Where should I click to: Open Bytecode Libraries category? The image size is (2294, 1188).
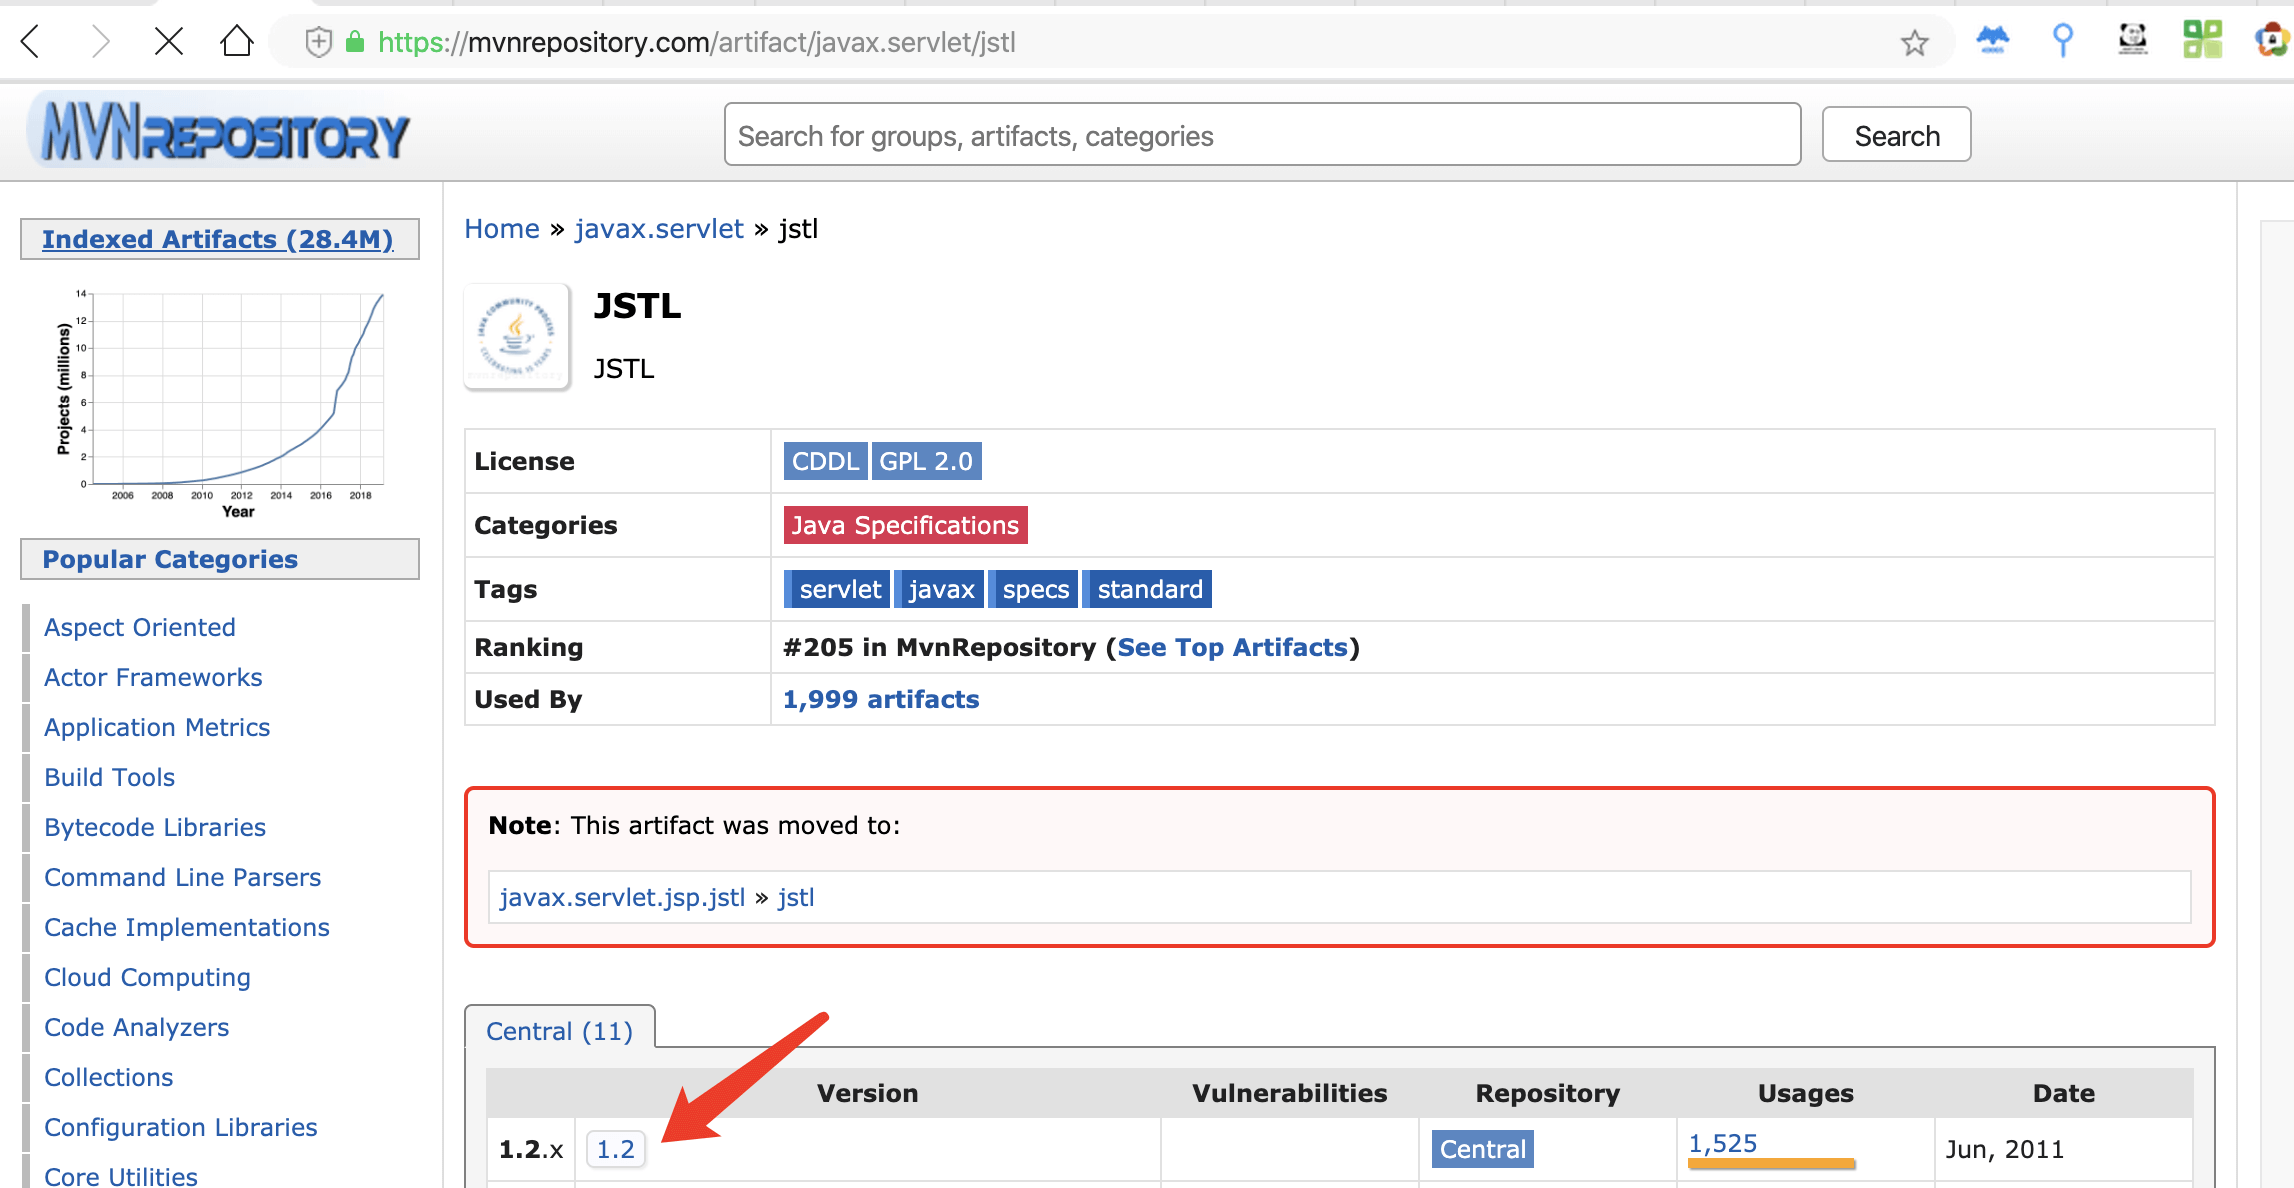click(155, 827)
